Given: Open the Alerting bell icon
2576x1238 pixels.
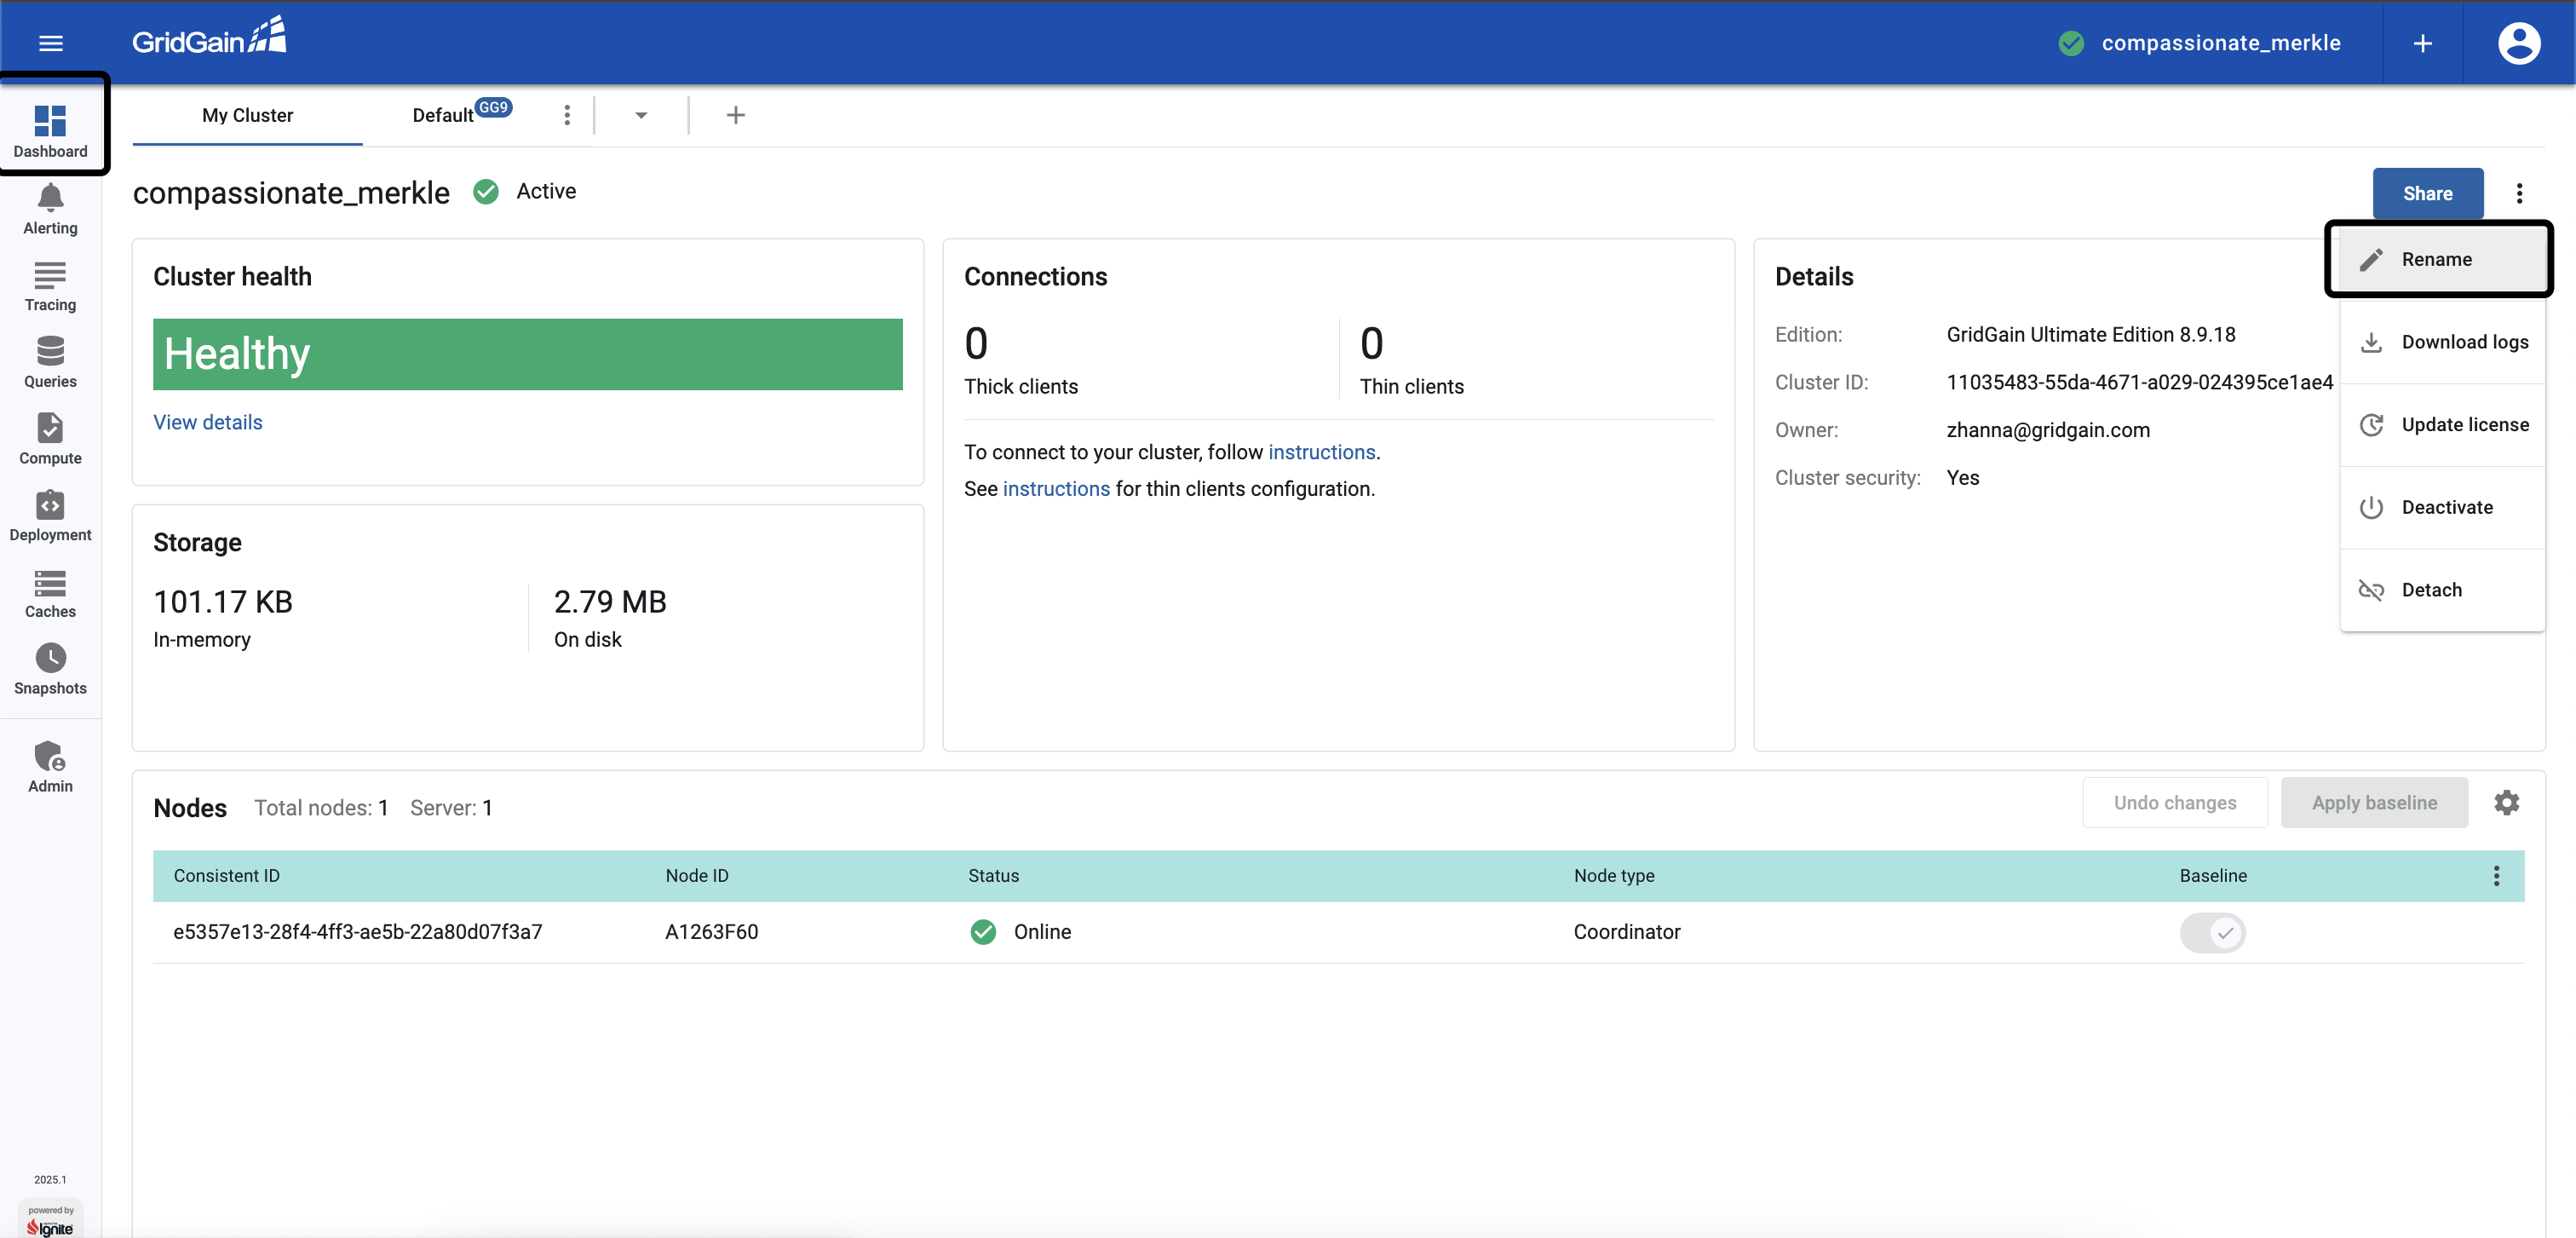Looking at the screenshot, I should pos(50,198).
